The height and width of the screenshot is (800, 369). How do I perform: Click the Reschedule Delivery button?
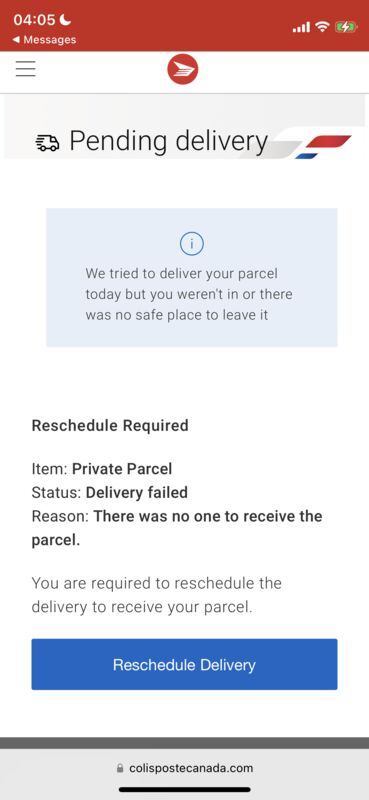(x=184, y=664)
